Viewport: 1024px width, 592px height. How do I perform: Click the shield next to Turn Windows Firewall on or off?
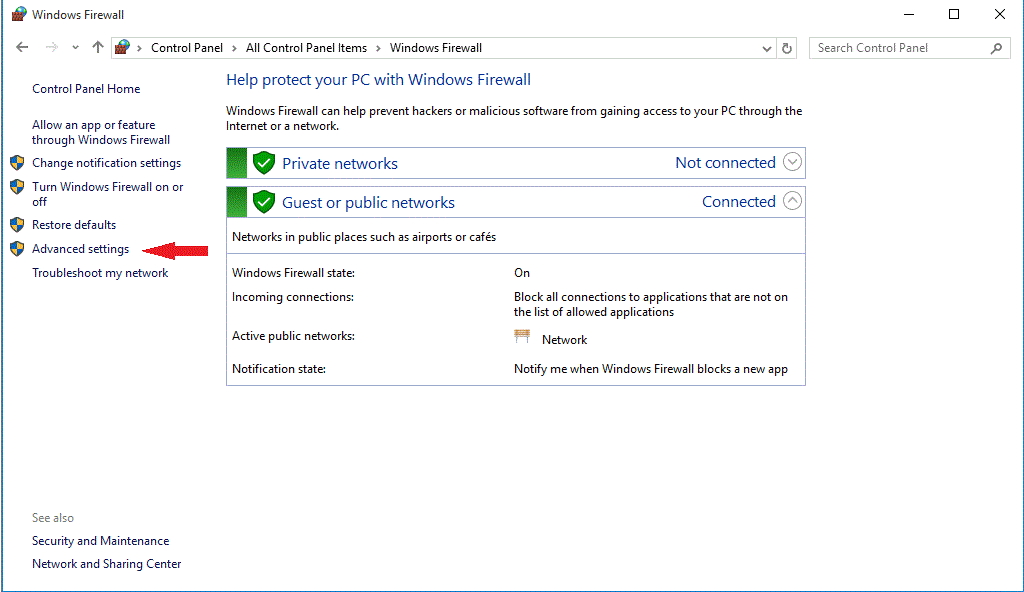tap(17, 186)
